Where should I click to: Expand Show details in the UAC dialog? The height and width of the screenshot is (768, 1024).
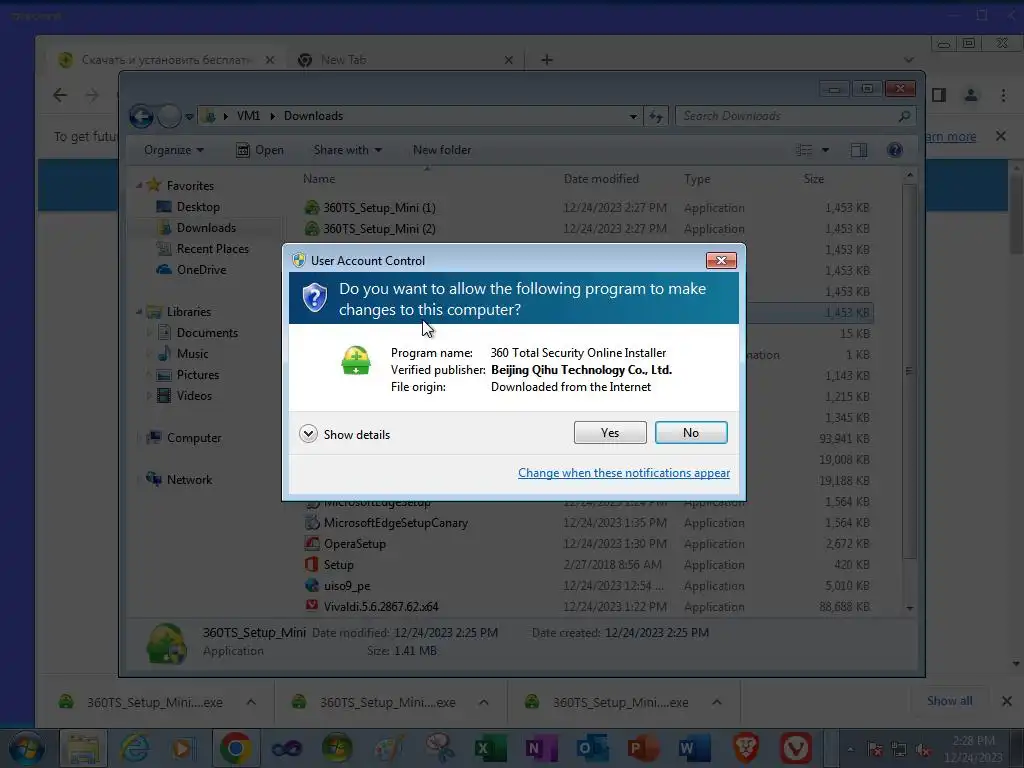coord(345,434)
